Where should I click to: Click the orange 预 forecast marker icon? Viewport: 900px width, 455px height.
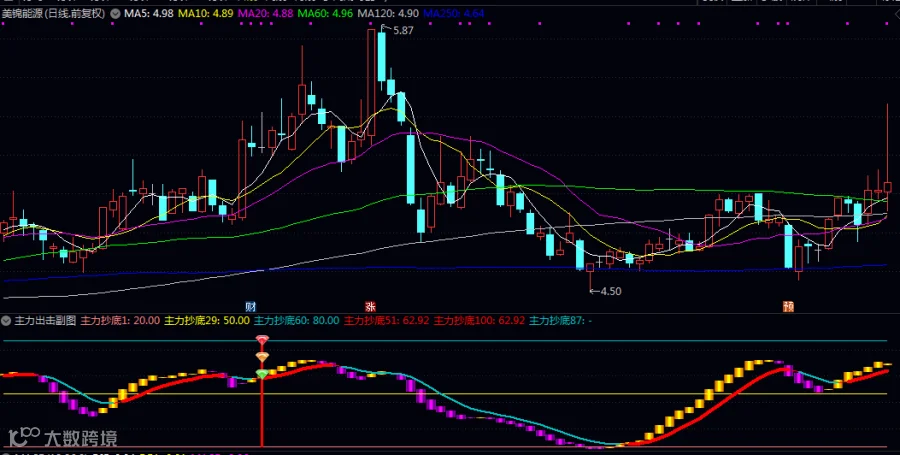[789, 306]
